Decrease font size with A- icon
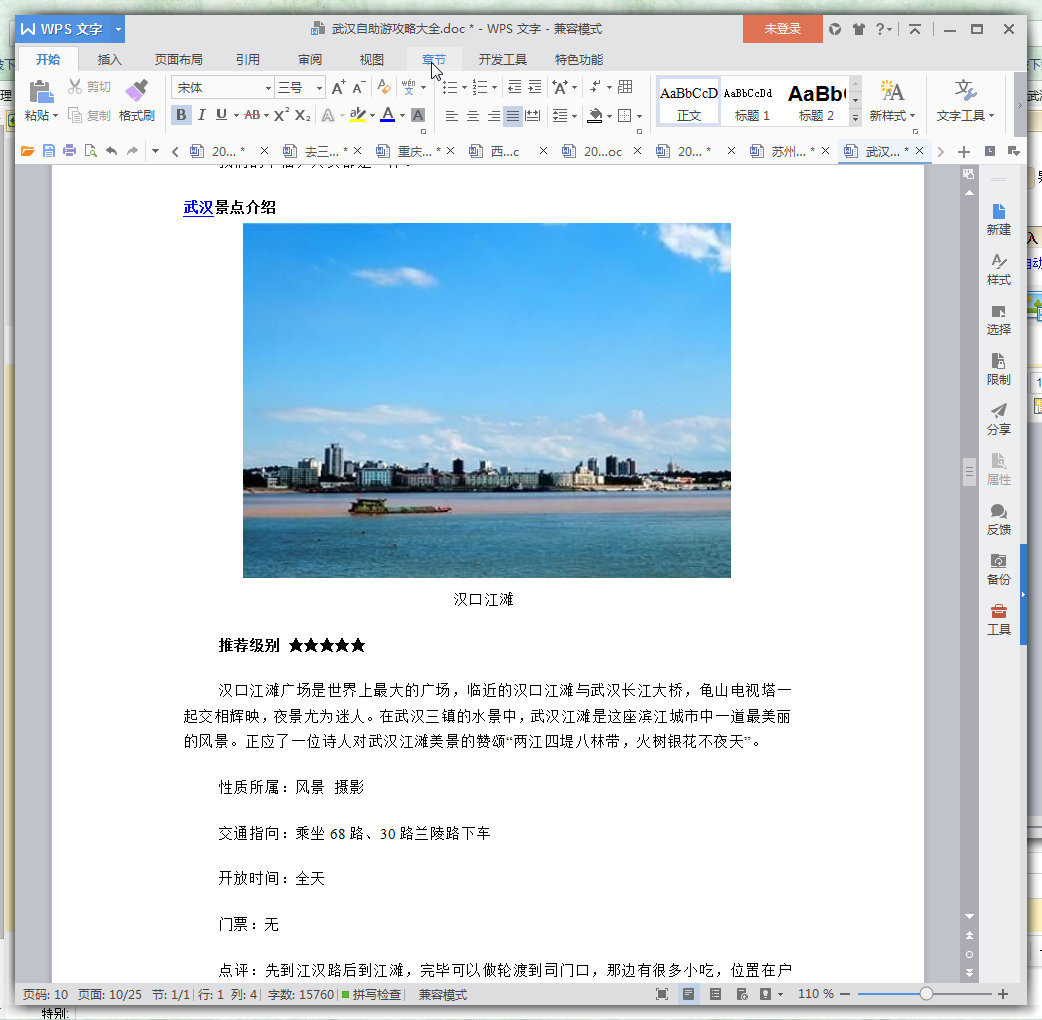This screenshot has height=1020, width=1042. coord(359,87)
